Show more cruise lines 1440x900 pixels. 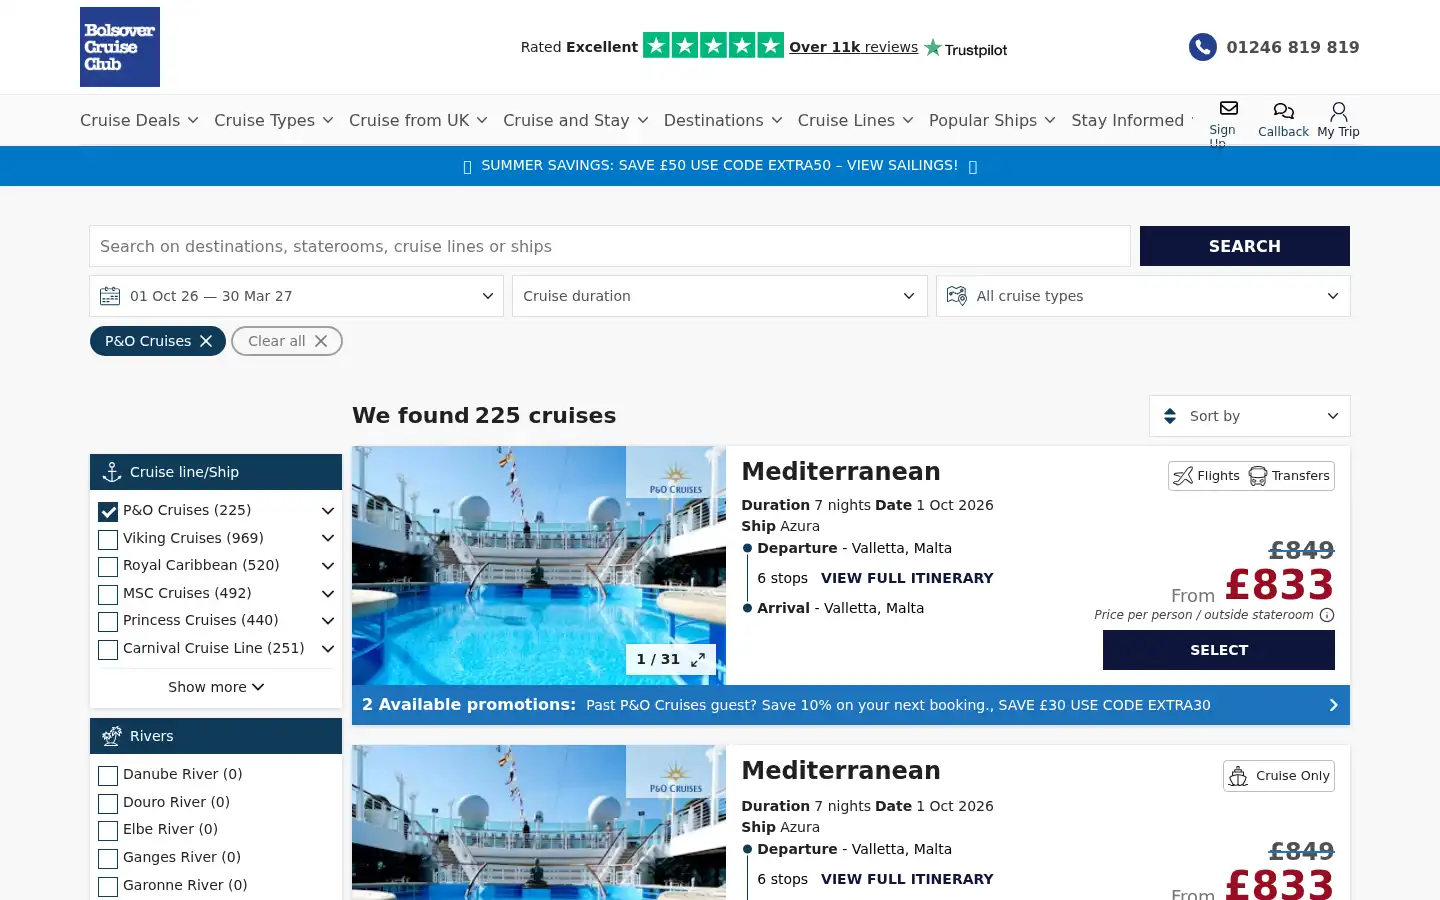[x=216, y=687]
